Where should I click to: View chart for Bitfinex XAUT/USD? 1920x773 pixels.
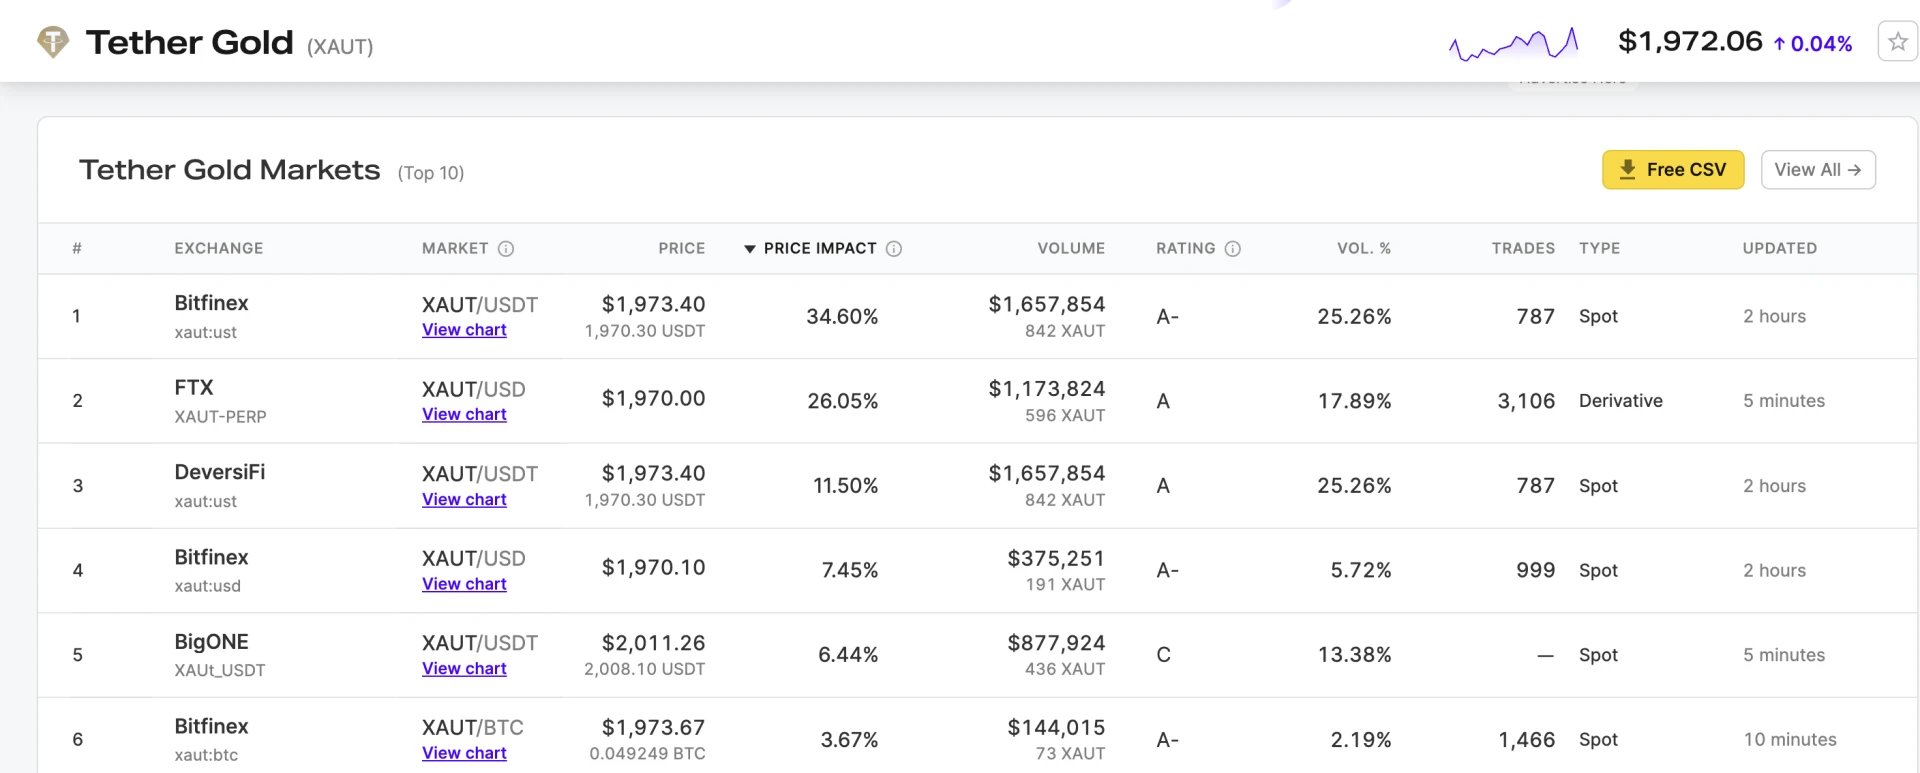click(x=464, y=584)
